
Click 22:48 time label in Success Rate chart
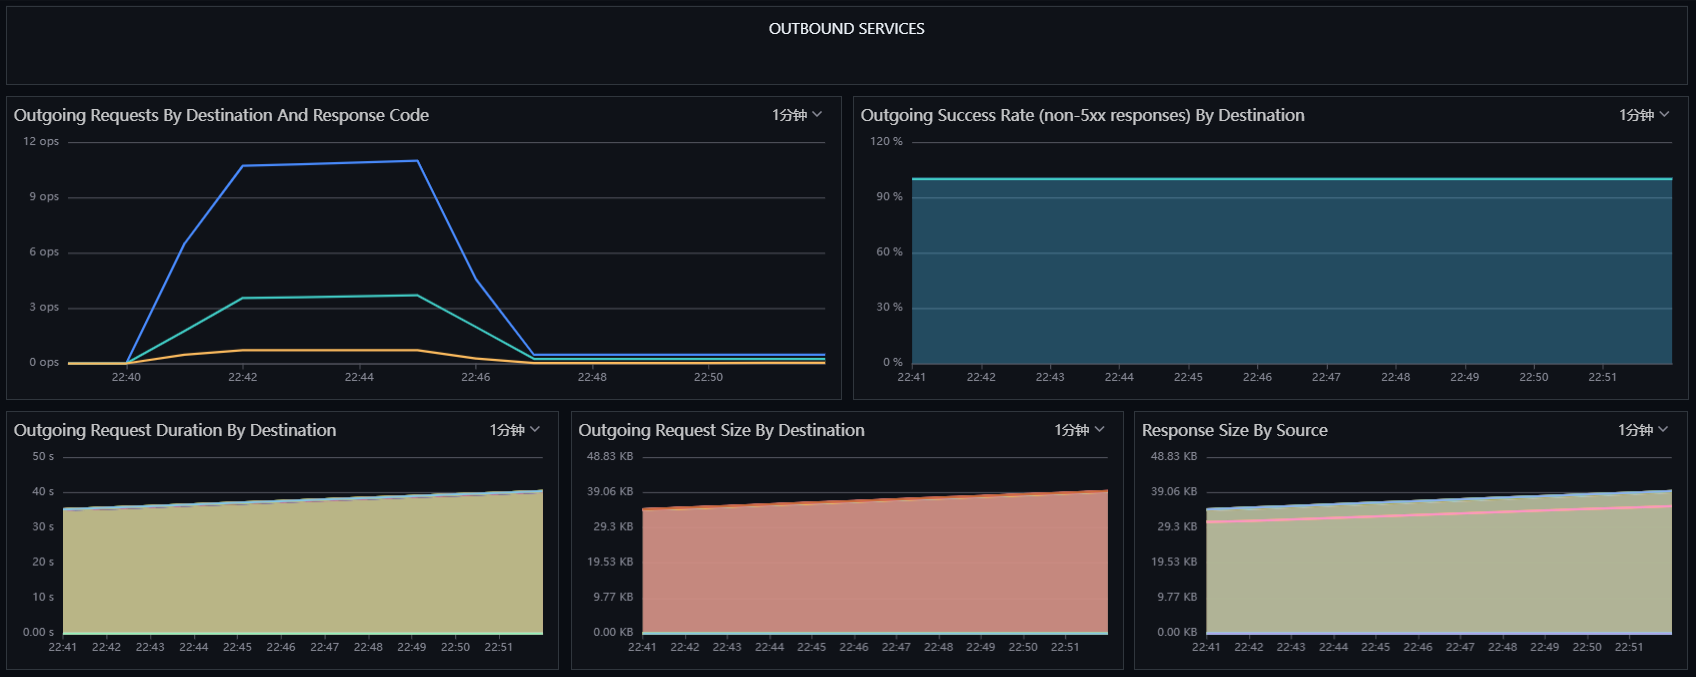1395,377
